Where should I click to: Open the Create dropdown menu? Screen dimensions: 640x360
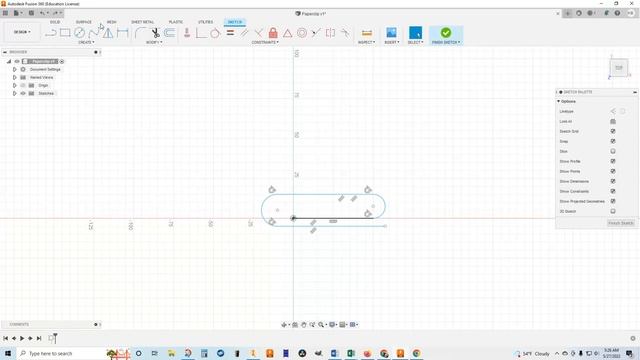click(x=86, y=42)
